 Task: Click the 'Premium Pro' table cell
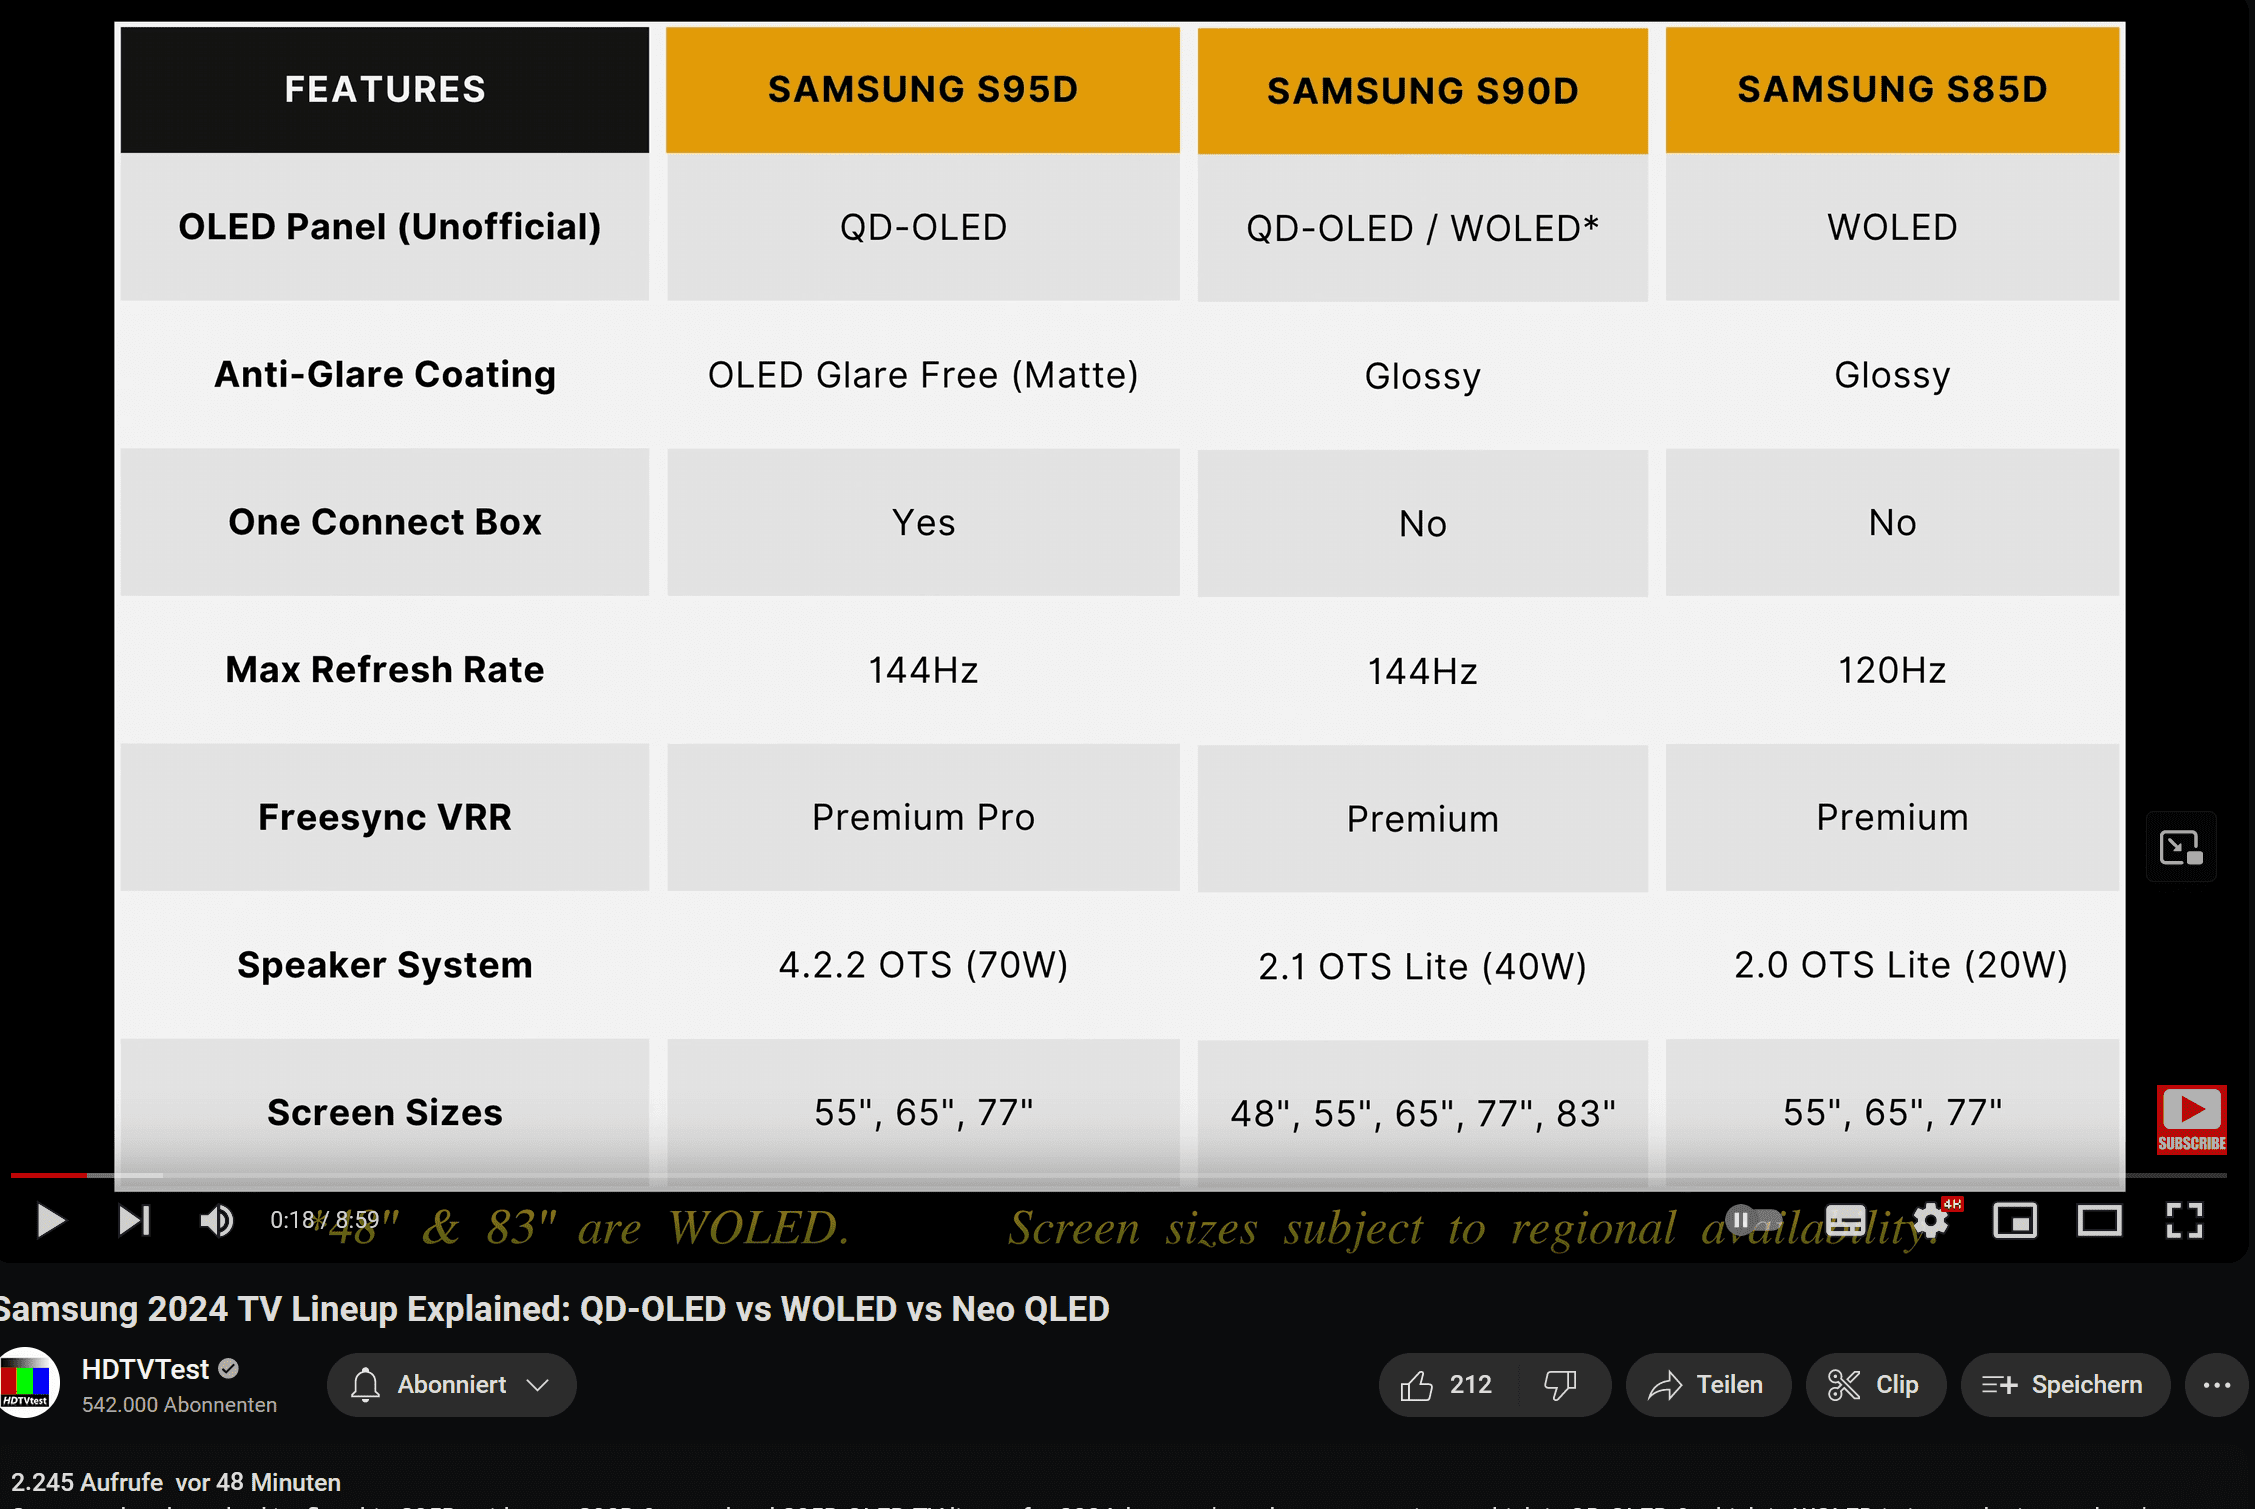click(923, 817)
